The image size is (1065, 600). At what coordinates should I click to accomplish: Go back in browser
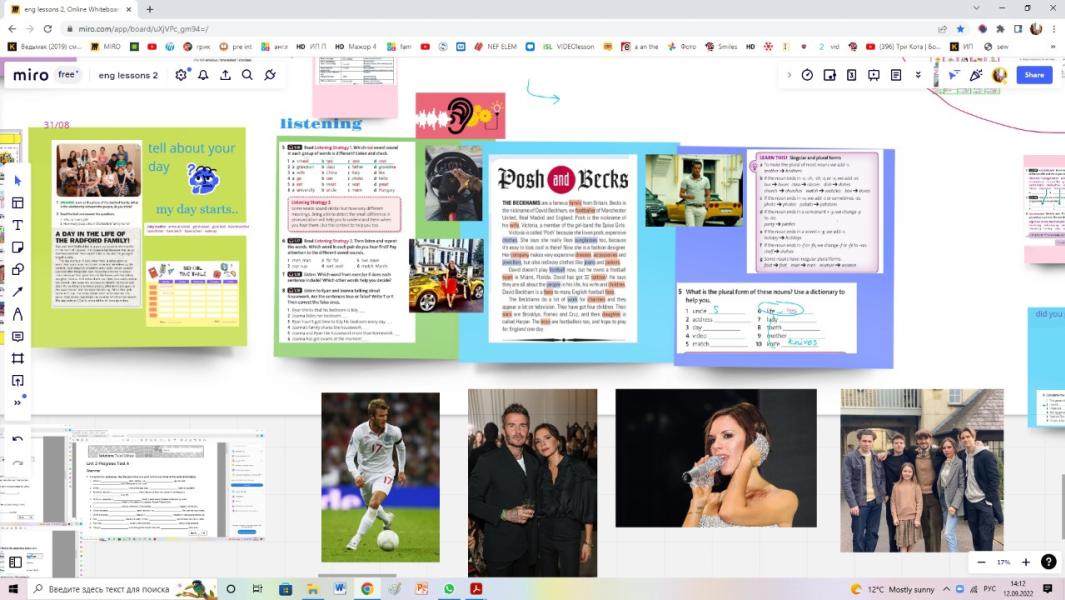point(12,29)
